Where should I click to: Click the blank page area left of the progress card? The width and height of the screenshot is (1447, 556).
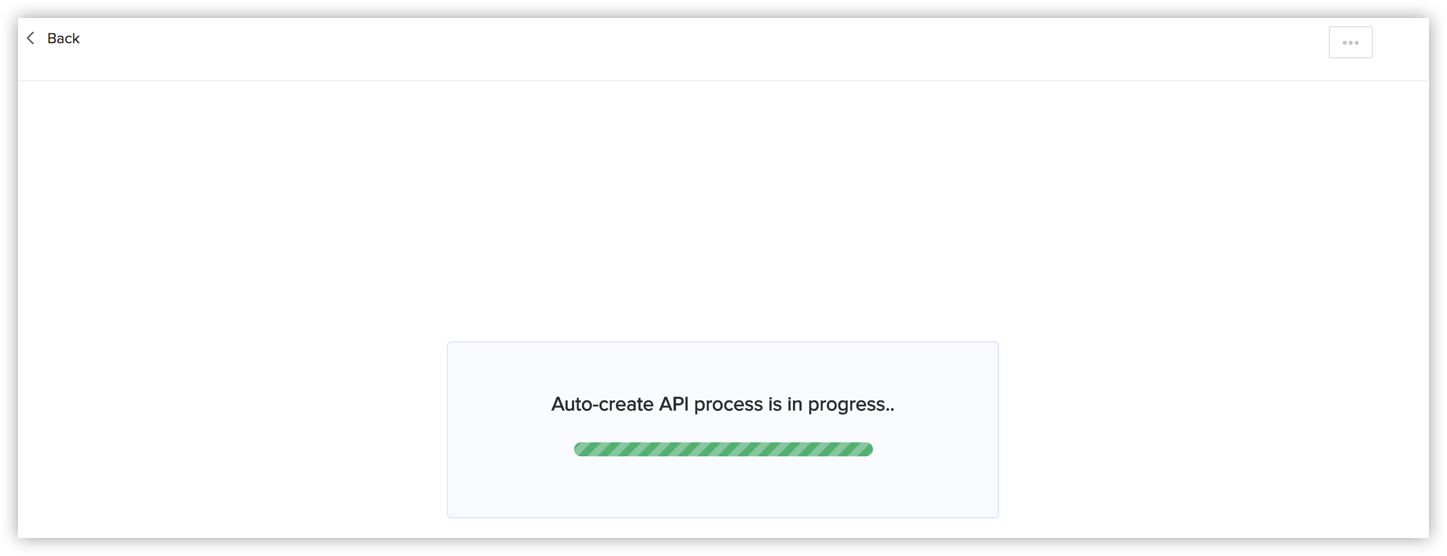click(230, 430)
